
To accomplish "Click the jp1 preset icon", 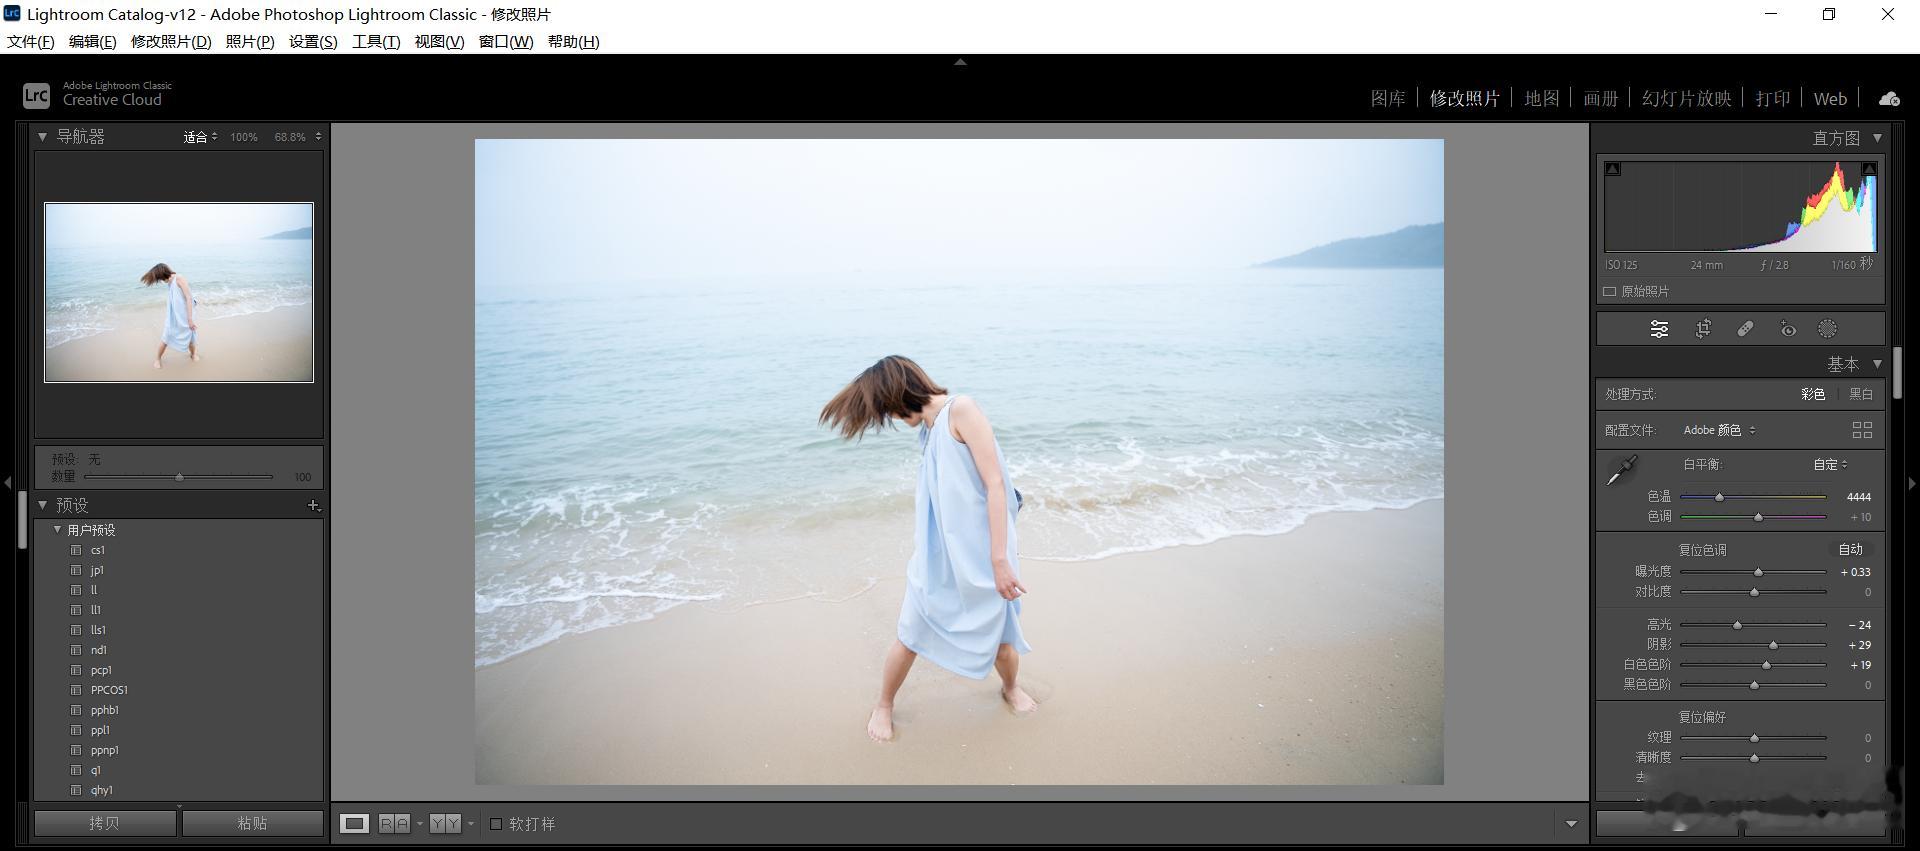I will (76, 570).
